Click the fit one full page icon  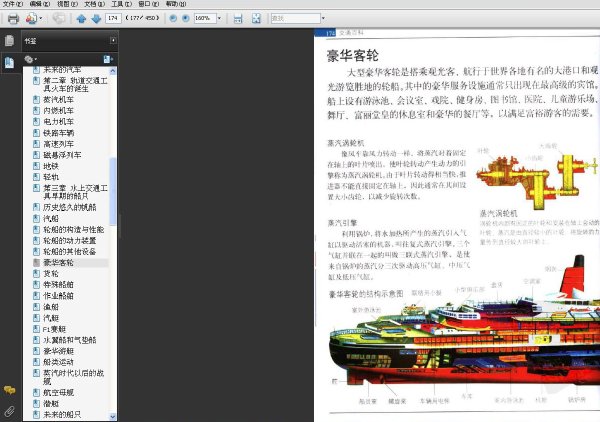[x=256, y=18]
